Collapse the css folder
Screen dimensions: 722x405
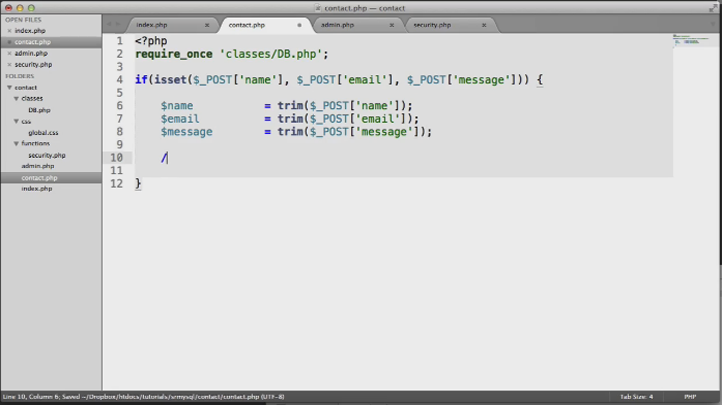click(x=16, y=122)
